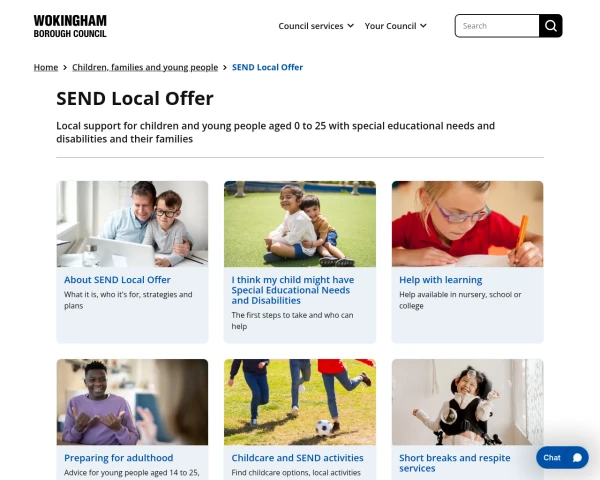The height and width of the screenshot is (480, 600).
Task: Expand the Council services chevron
Action: pyautogui.click(x=351, y=26)
